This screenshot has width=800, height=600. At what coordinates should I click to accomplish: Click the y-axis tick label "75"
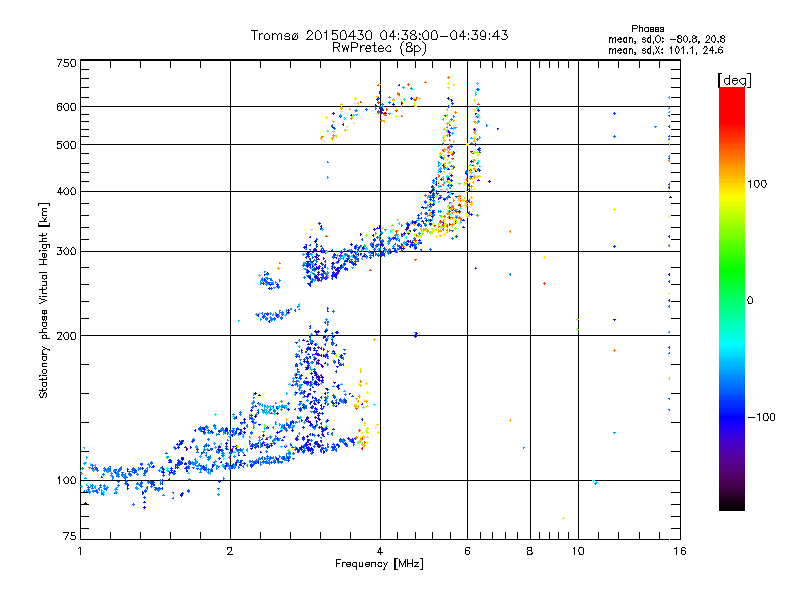tap(70, 536)
